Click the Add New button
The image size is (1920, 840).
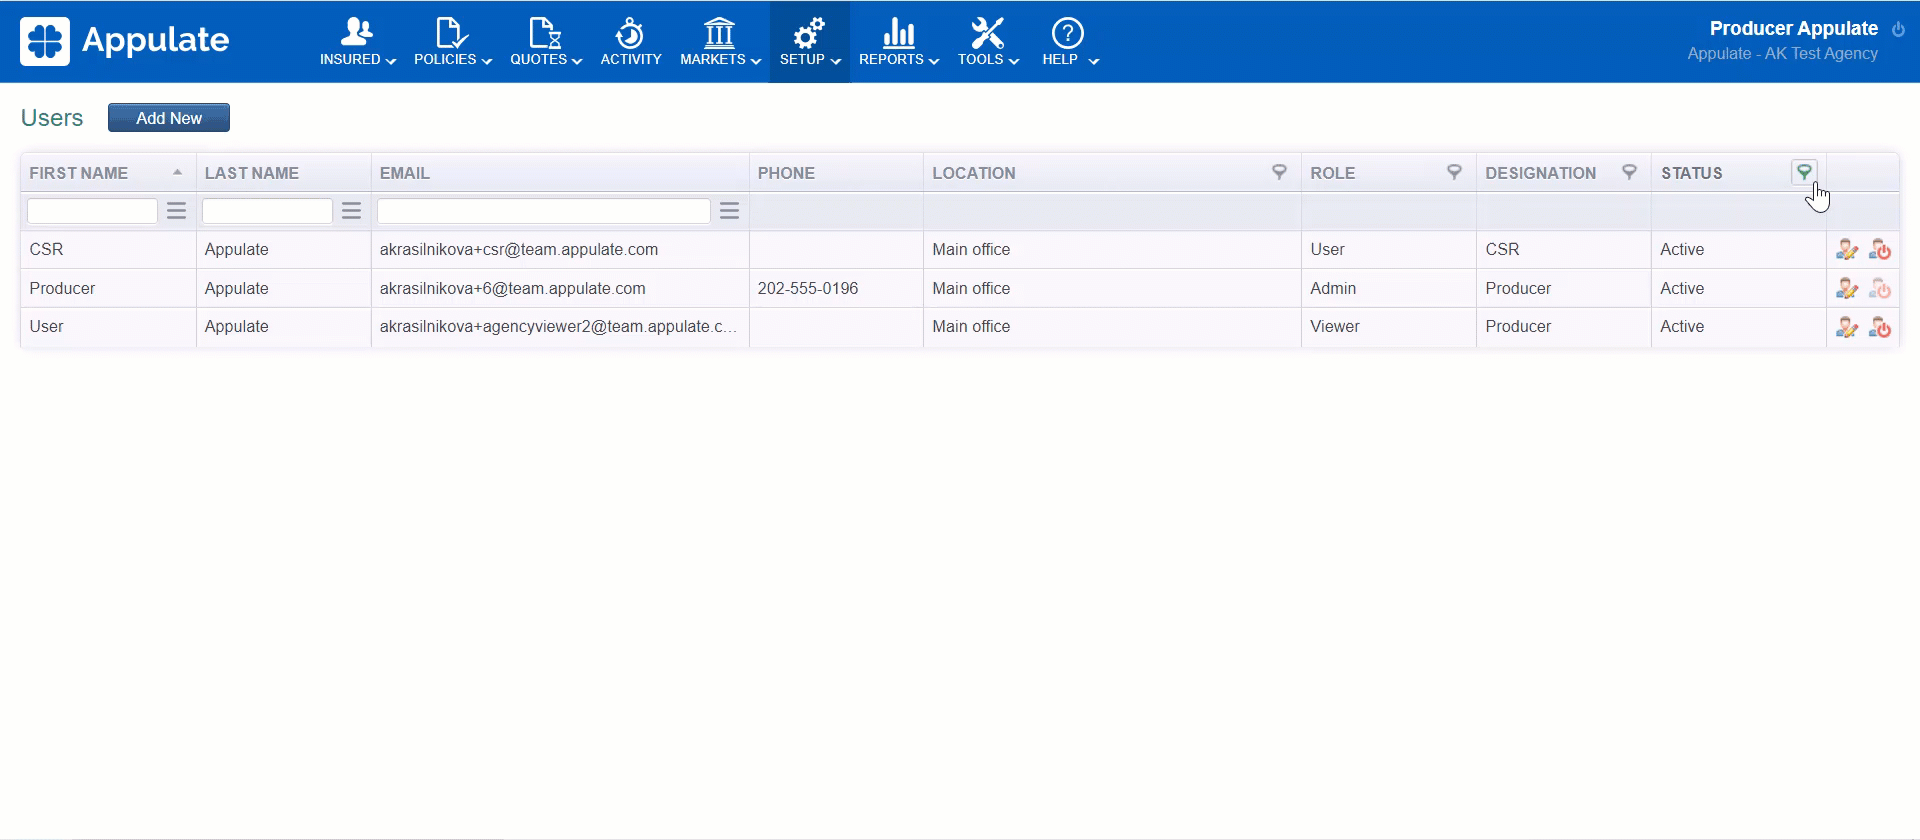169,118
